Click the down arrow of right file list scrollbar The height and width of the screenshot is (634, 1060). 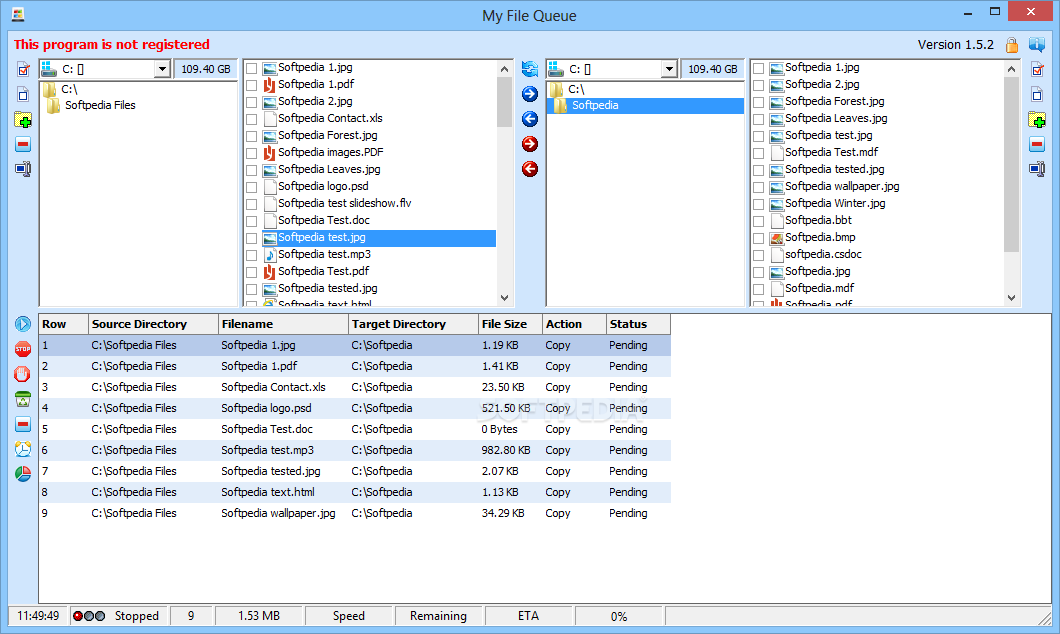click(x=1011, y=297)
